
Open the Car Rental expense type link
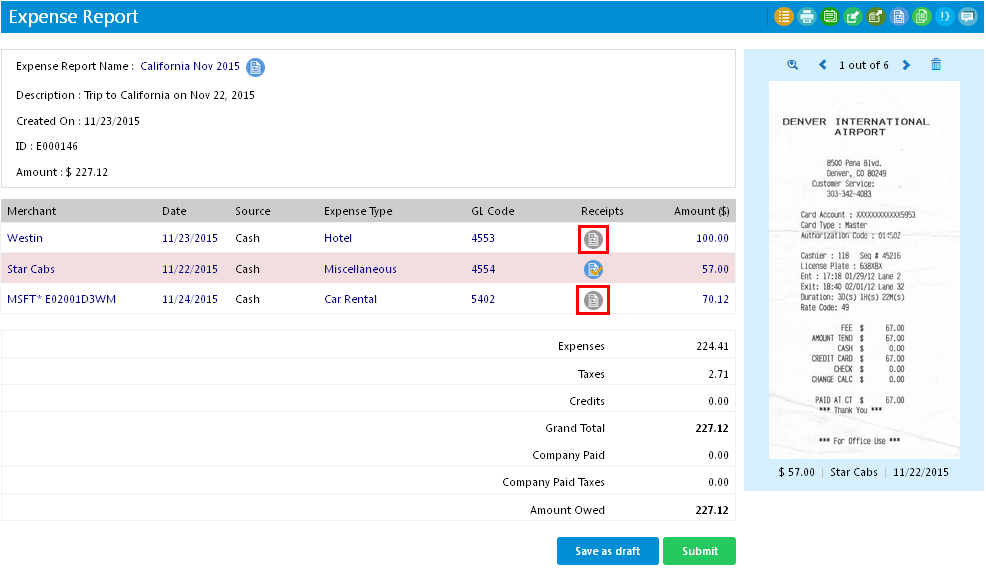350,299
